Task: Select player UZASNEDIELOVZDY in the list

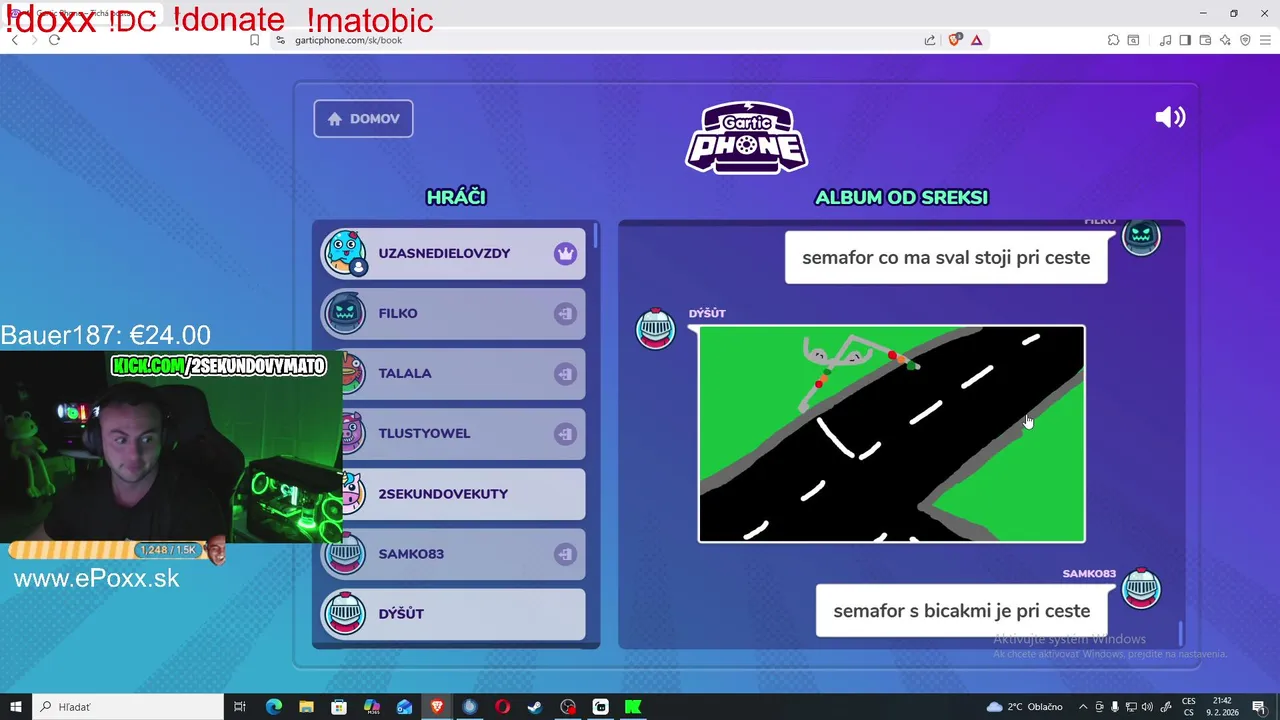Action: pos(453,253)
